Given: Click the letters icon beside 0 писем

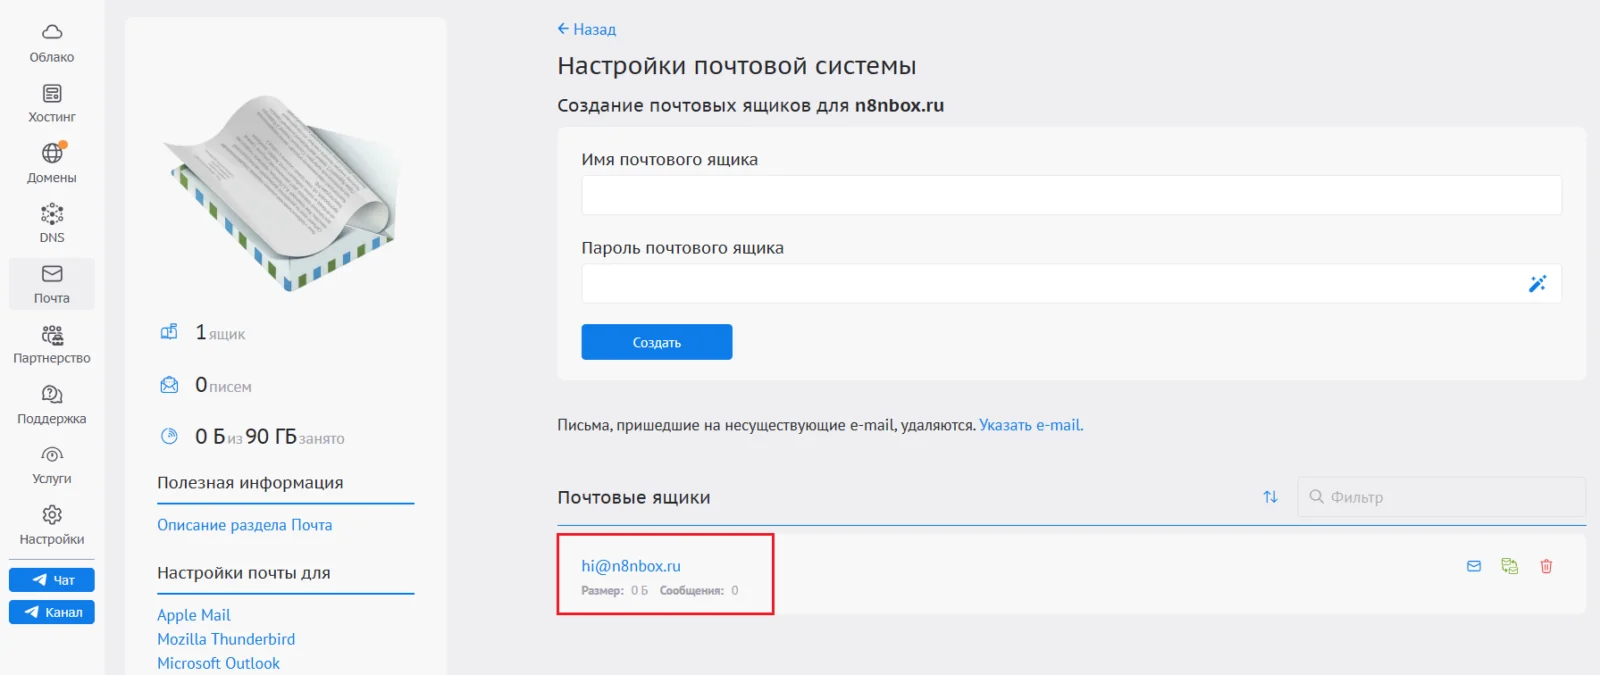Looking at the screenshot, I should pyautogui.click(x=169, y=385).
